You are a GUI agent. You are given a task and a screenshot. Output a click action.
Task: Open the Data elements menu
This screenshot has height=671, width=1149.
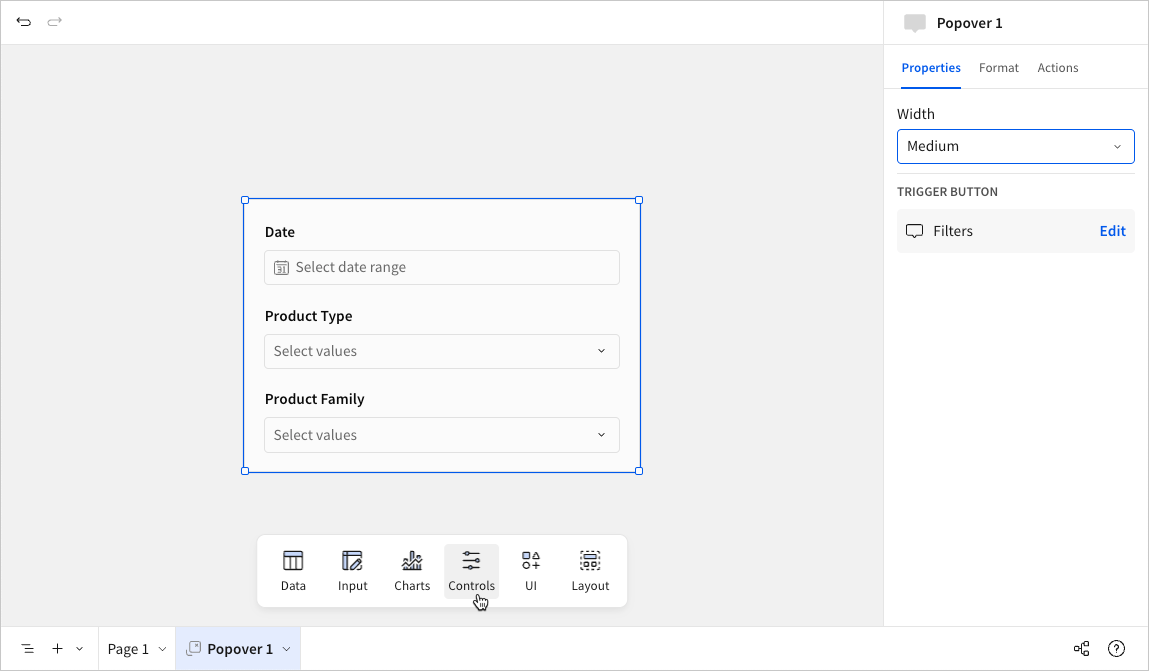click(293, 571)
